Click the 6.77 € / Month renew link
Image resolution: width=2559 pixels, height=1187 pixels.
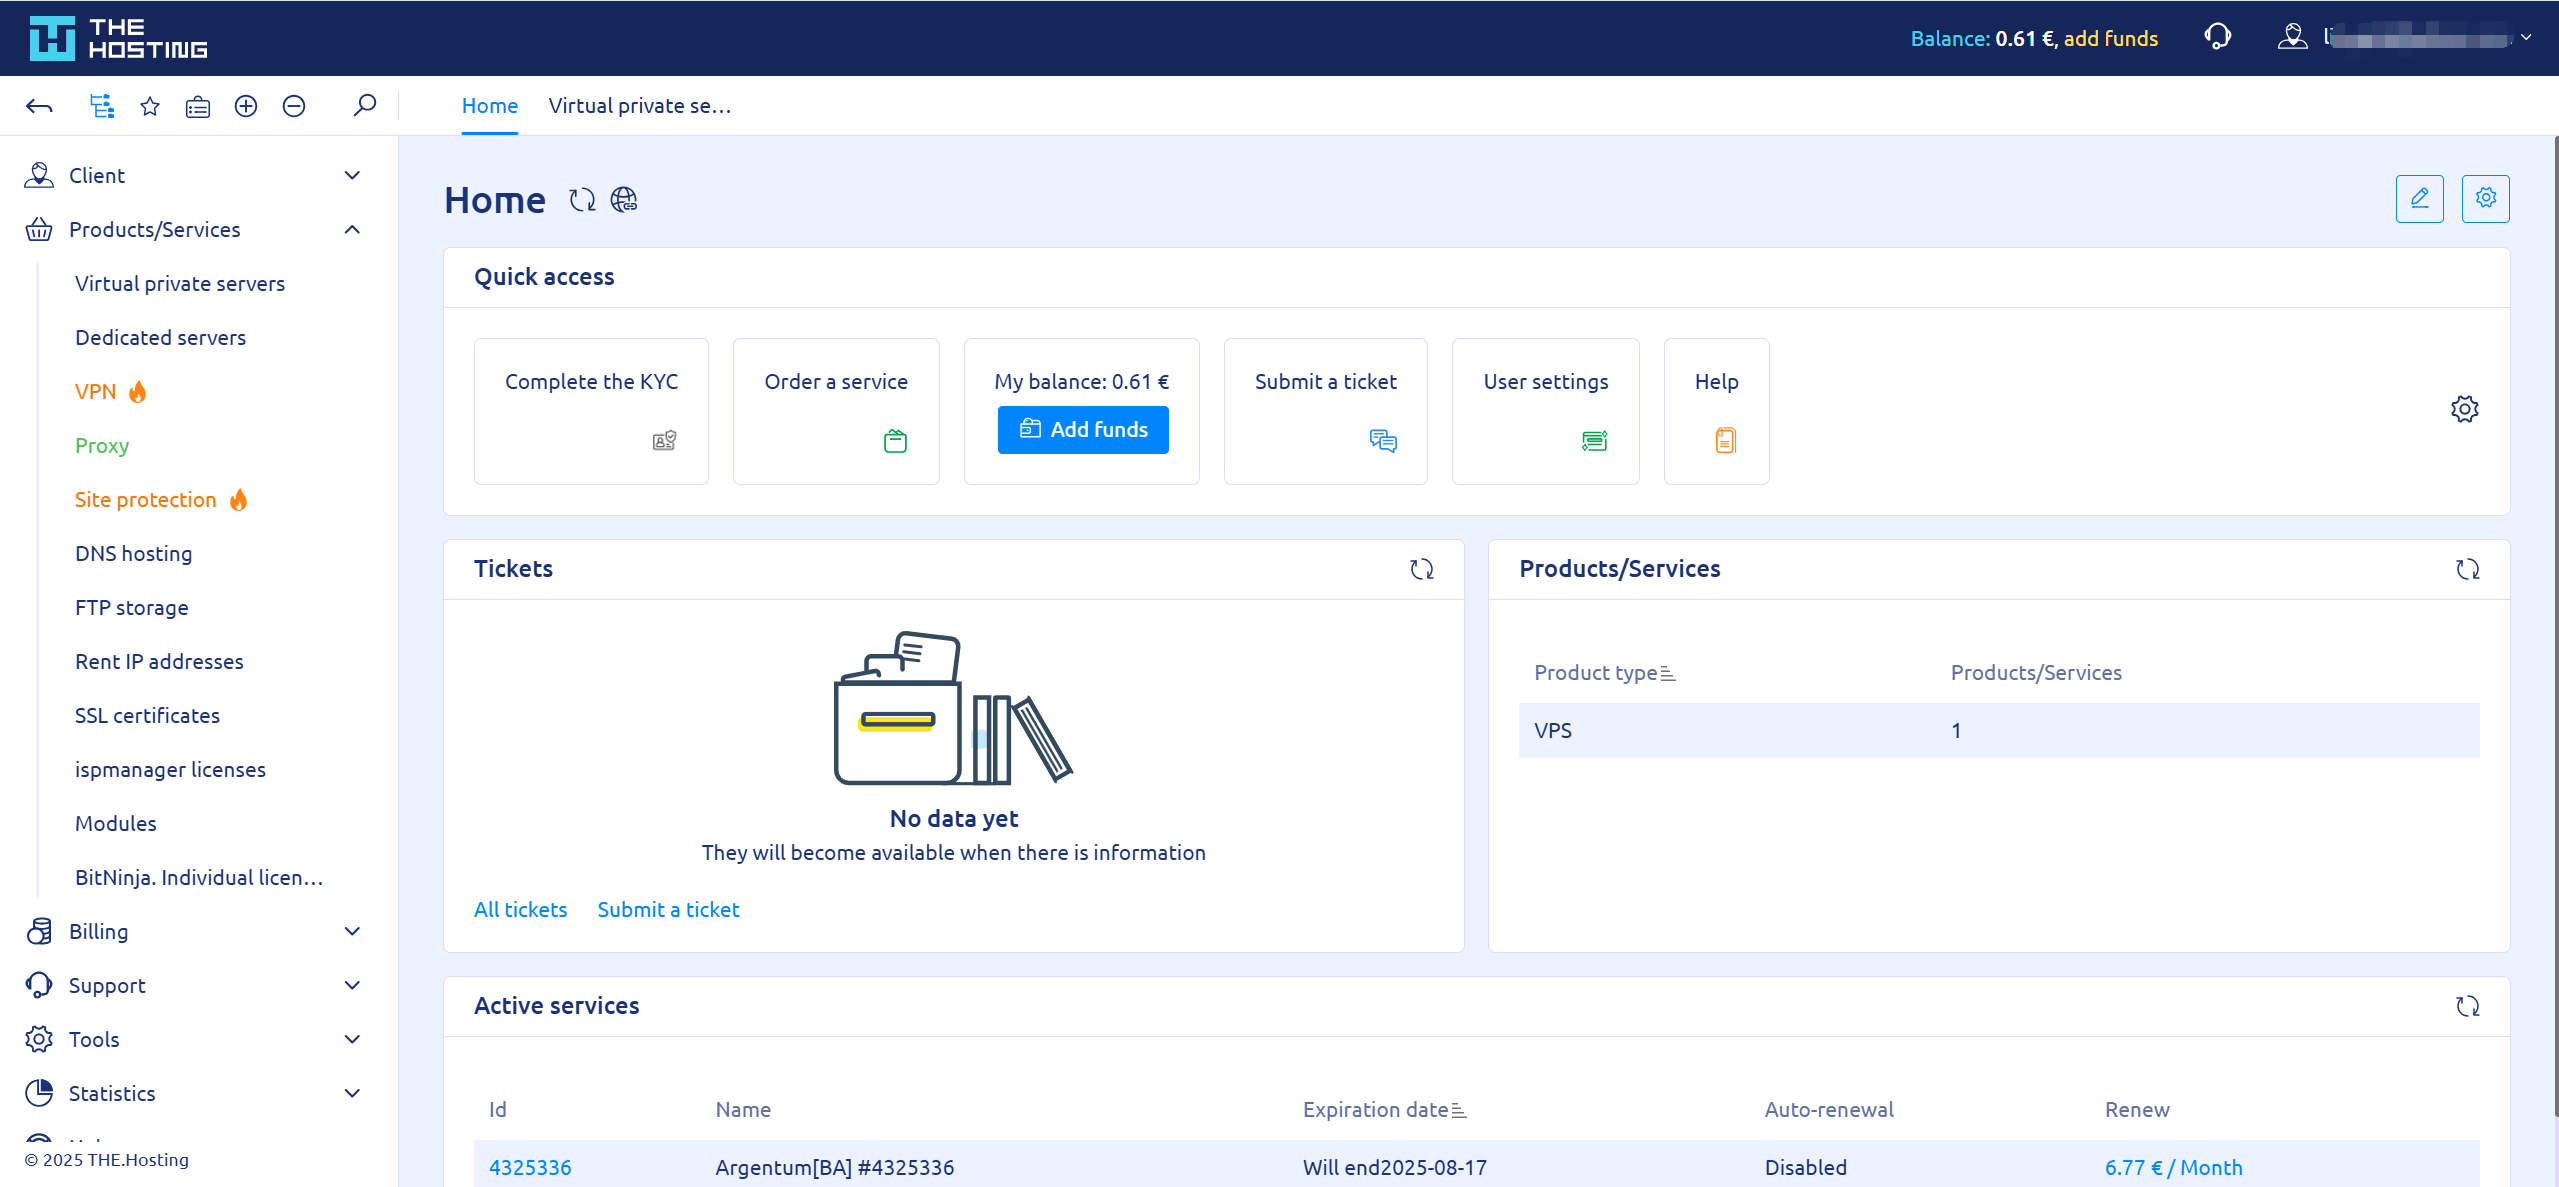[2173, 1168]
